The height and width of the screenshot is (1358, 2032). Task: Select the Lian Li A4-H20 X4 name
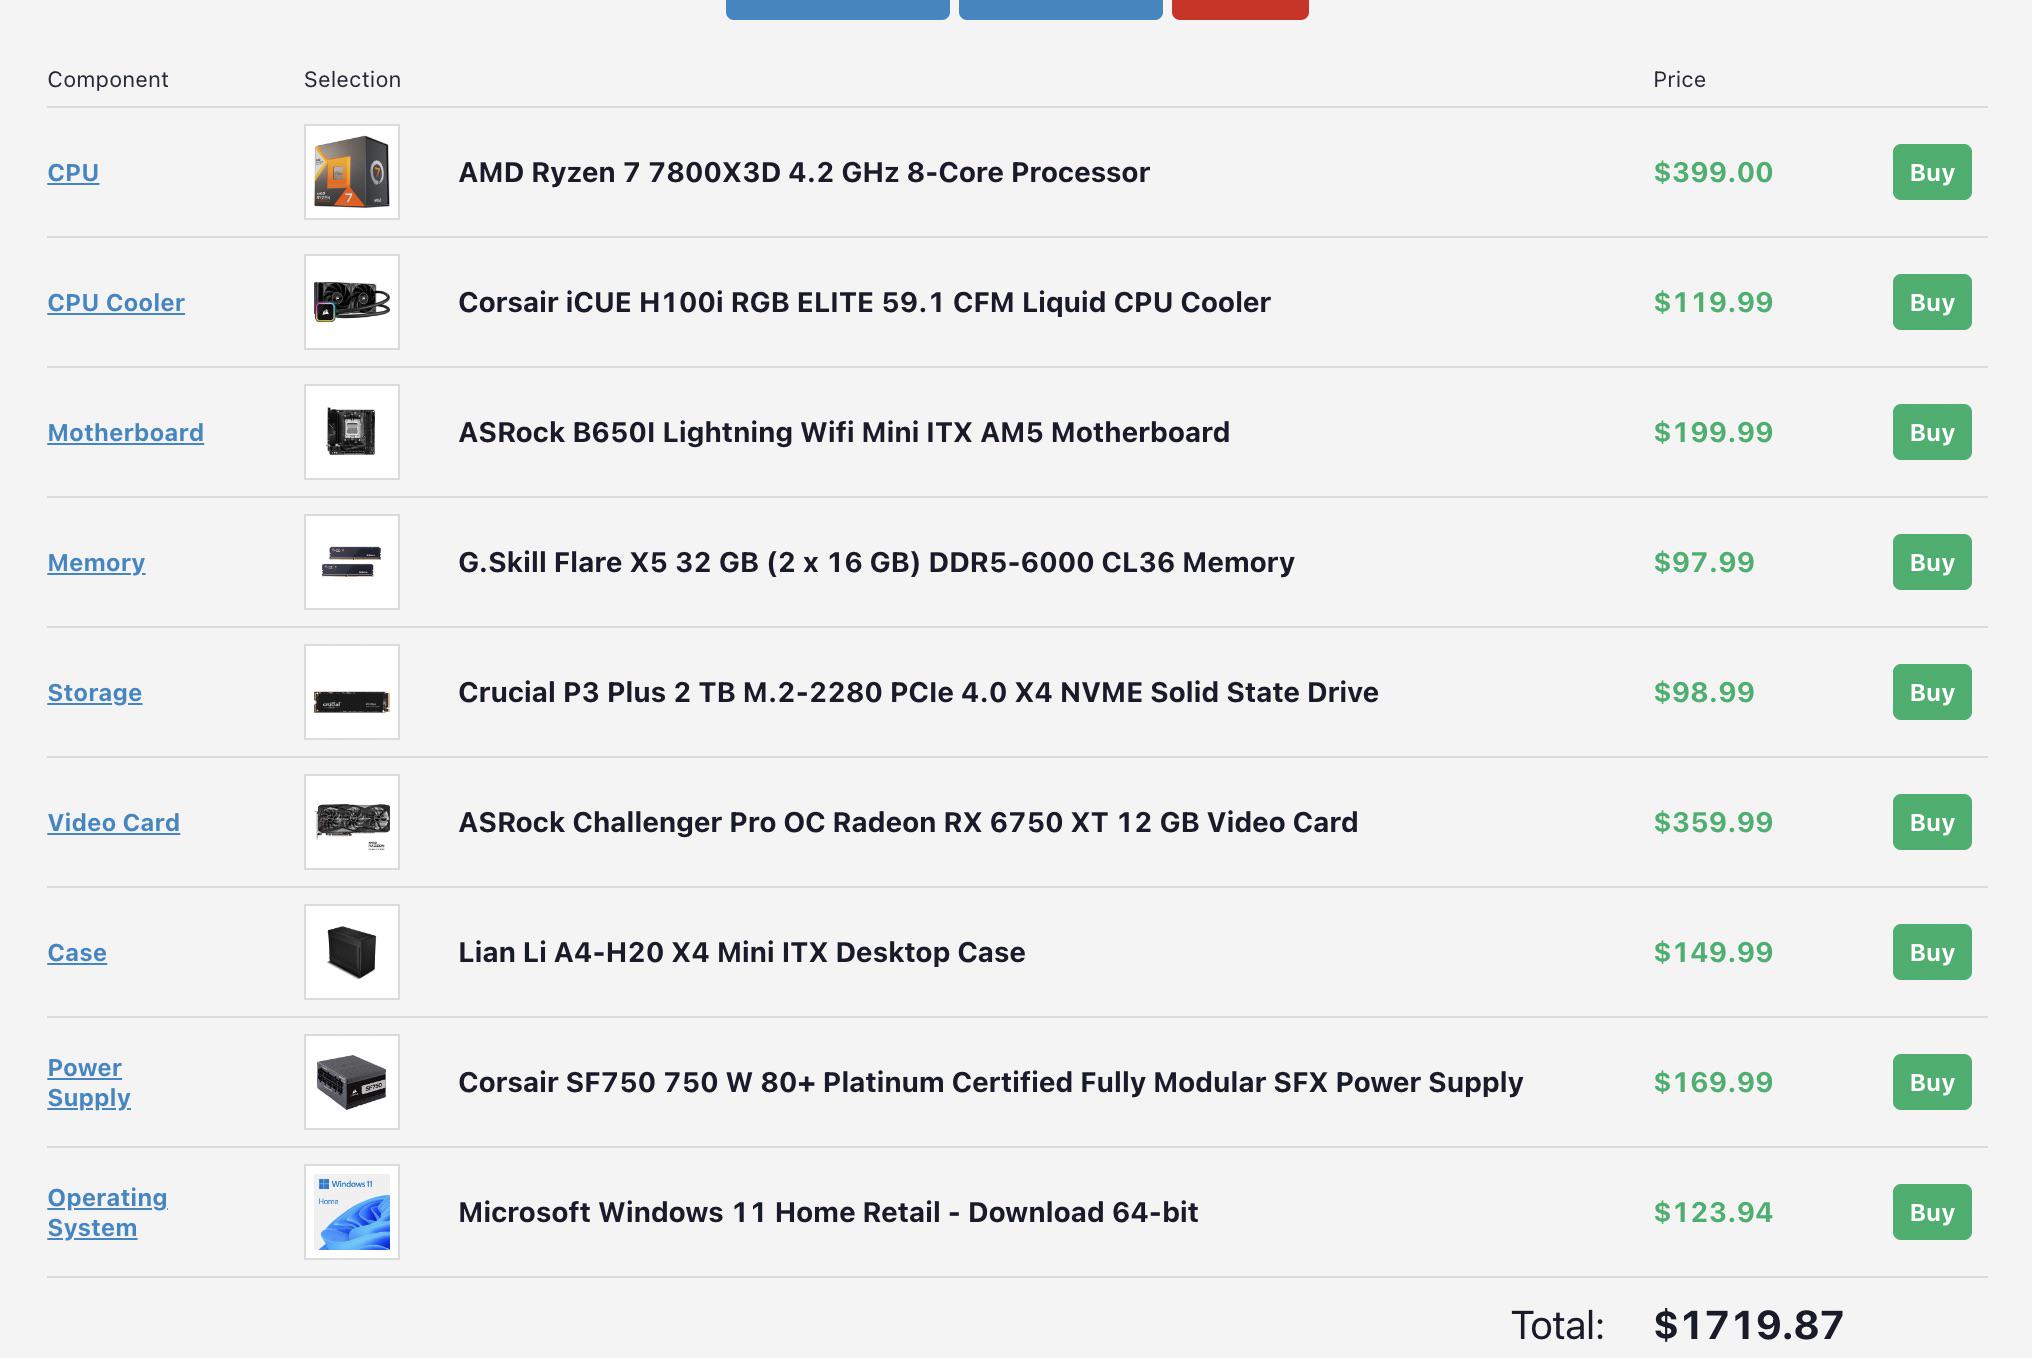(x=742, y=952)
